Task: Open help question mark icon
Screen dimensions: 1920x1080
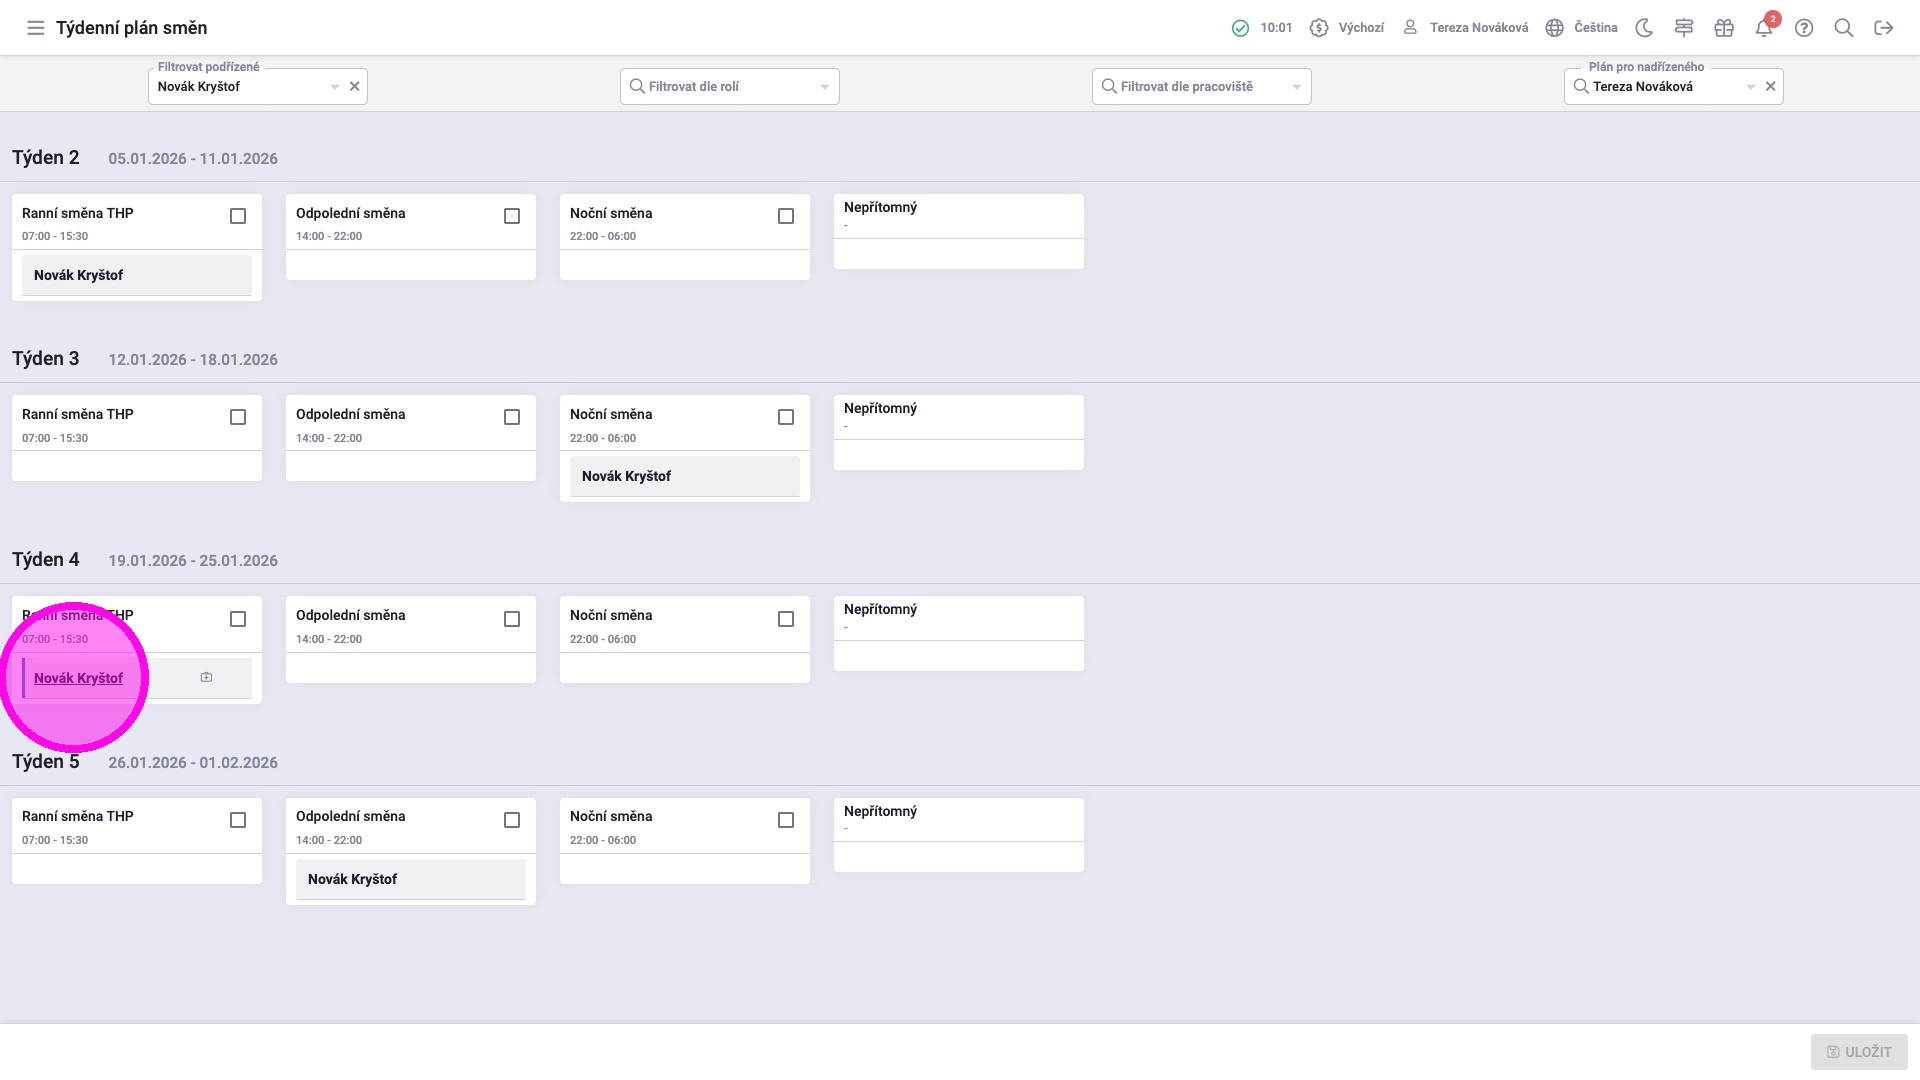Action: (1804, 28)
